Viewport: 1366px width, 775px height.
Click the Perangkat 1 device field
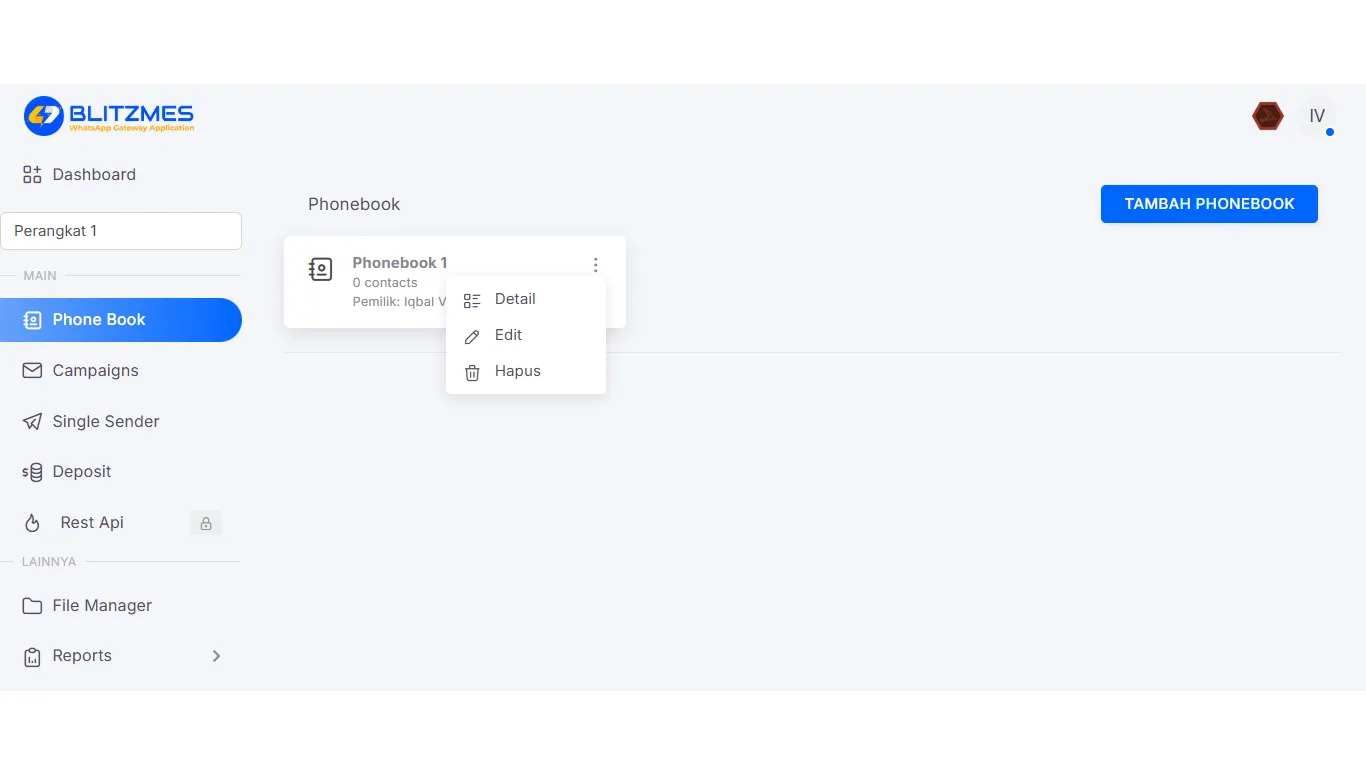(121, 231)
